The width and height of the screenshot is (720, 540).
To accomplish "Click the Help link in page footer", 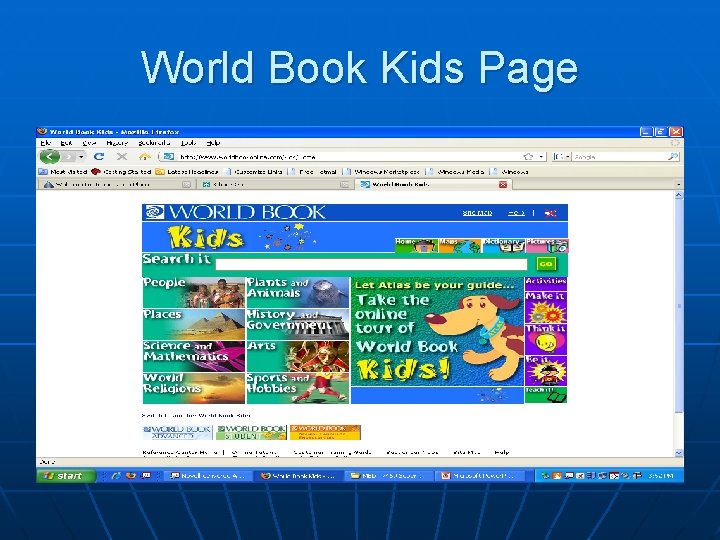I will click(501, 452).
